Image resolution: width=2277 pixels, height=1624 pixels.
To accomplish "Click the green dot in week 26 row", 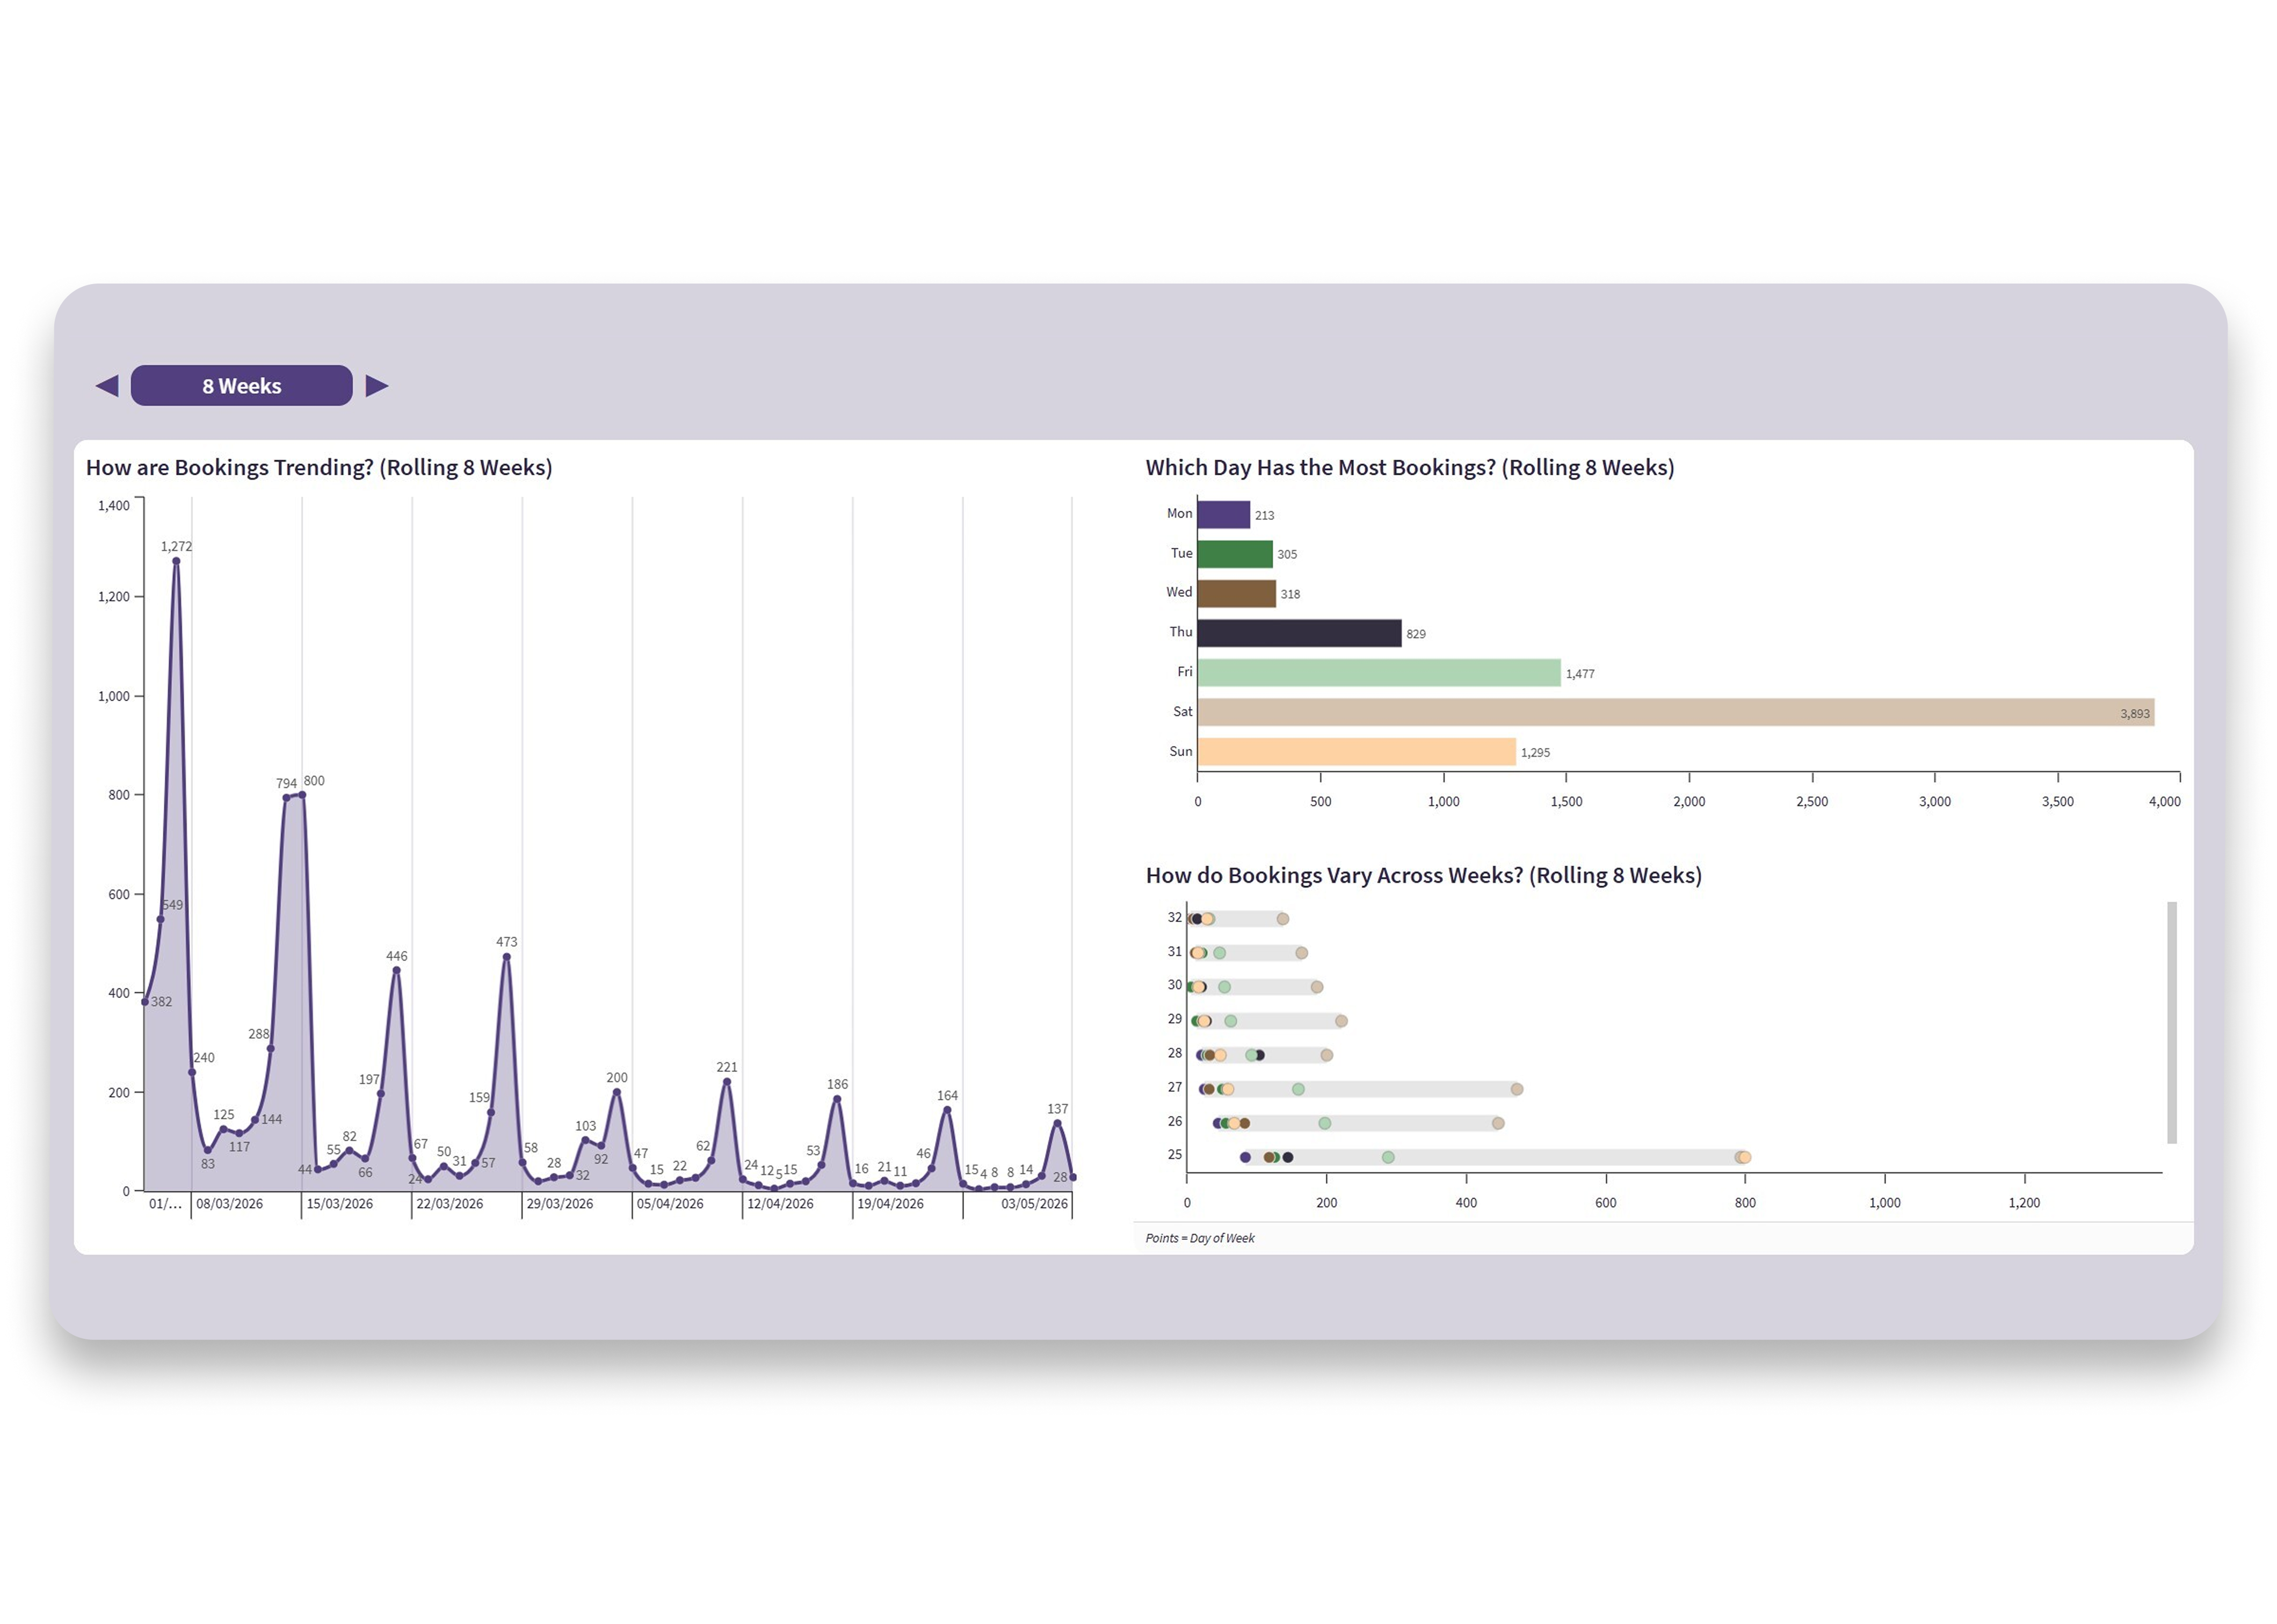I will 1324,1123.
